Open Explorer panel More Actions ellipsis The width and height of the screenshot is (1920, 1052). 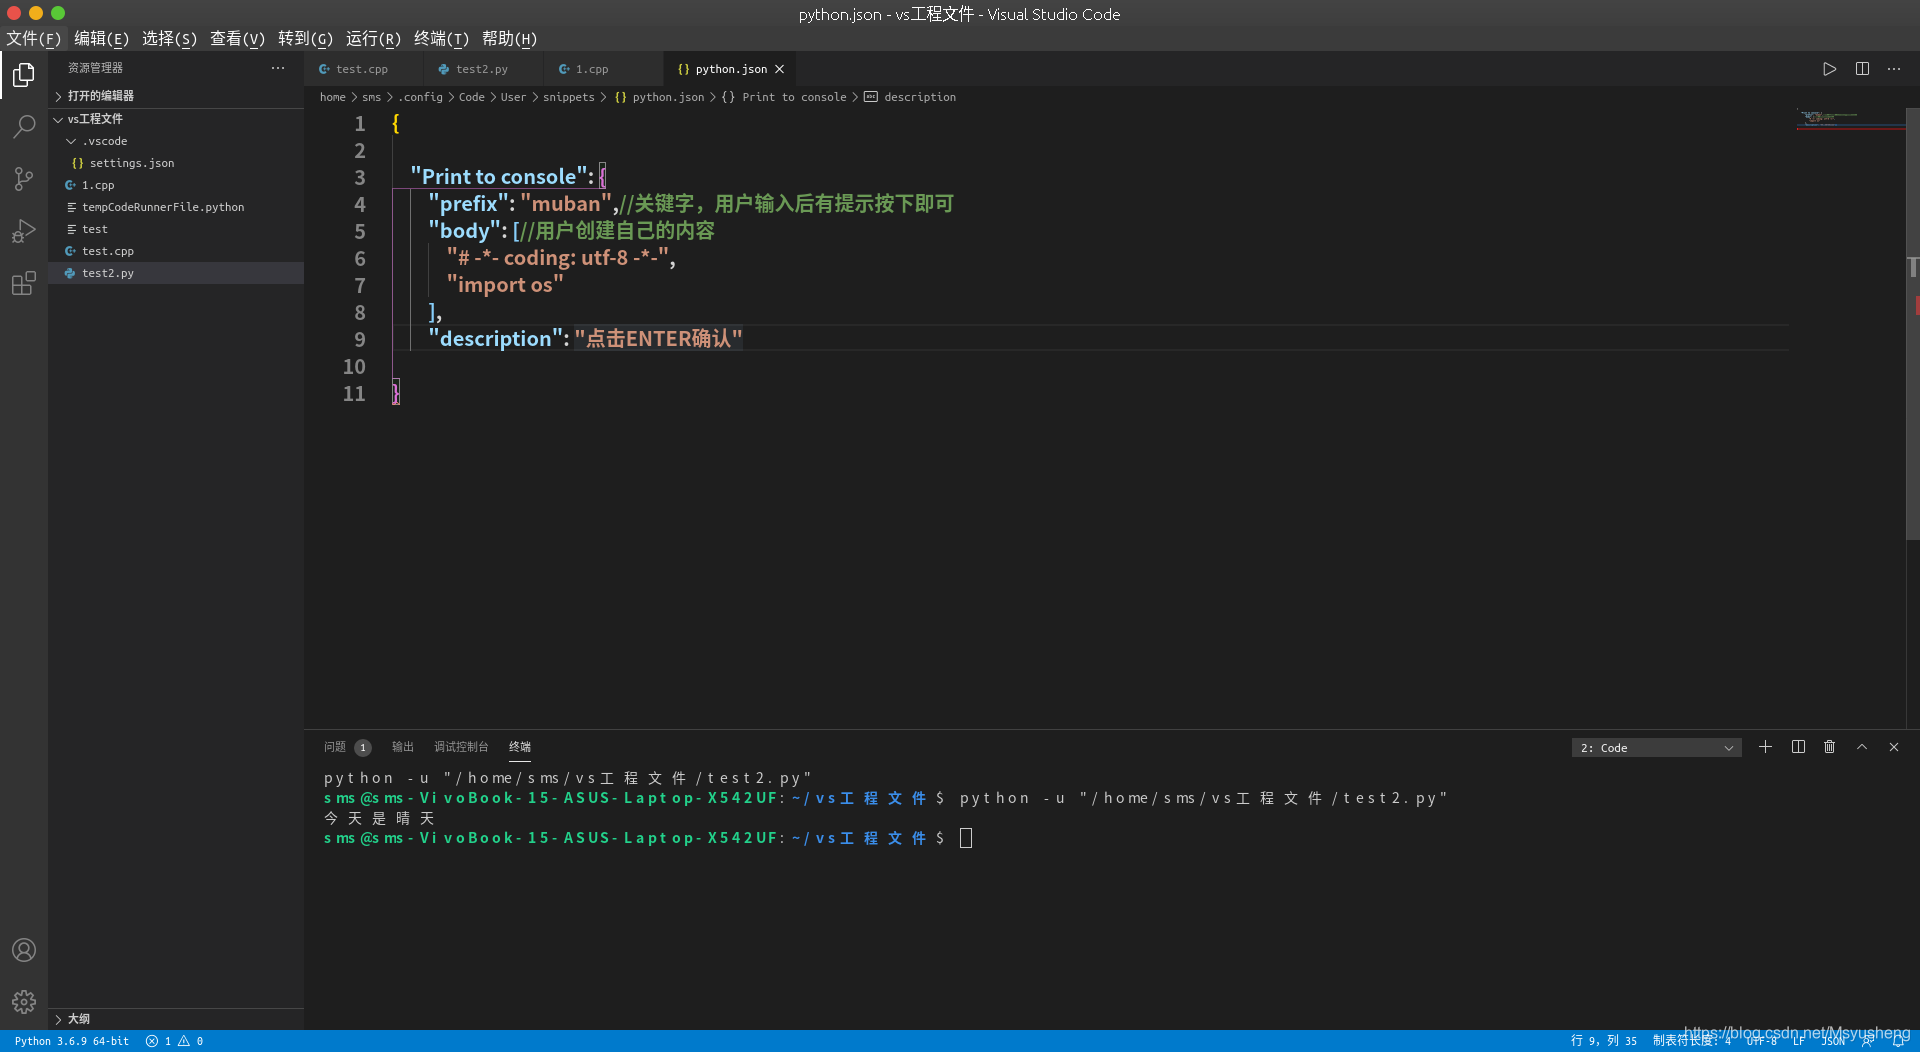[x=278, y=68]
